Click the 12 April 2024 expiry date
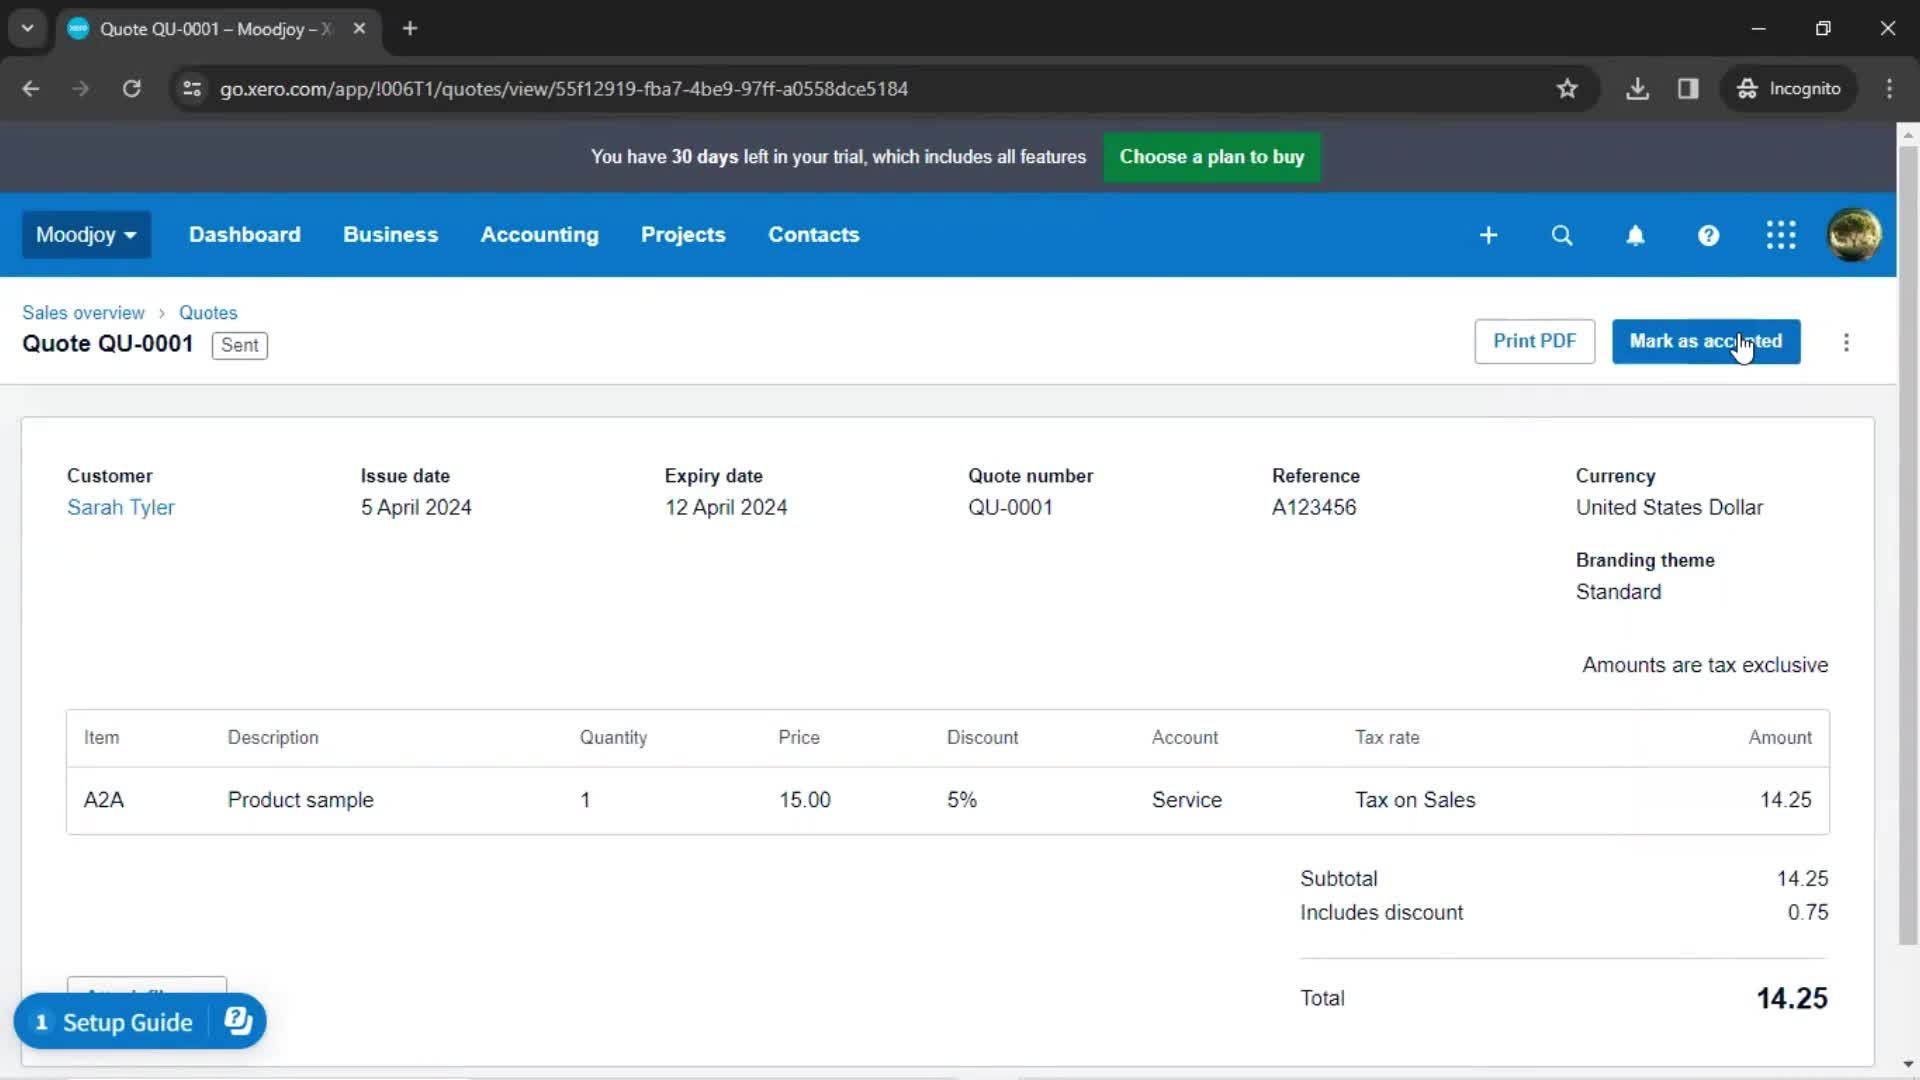1920x1080 pixels. (726, 508)
